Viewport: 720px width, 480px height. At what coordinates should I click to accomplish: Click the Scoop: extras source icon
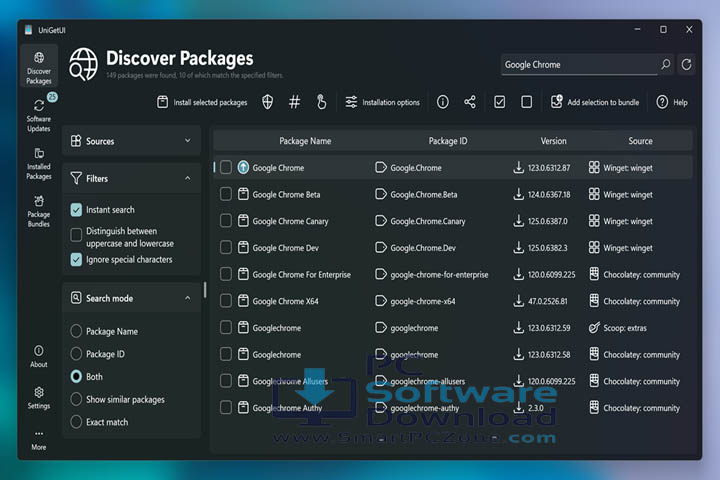pyautogui.click(x=594, y=328)
